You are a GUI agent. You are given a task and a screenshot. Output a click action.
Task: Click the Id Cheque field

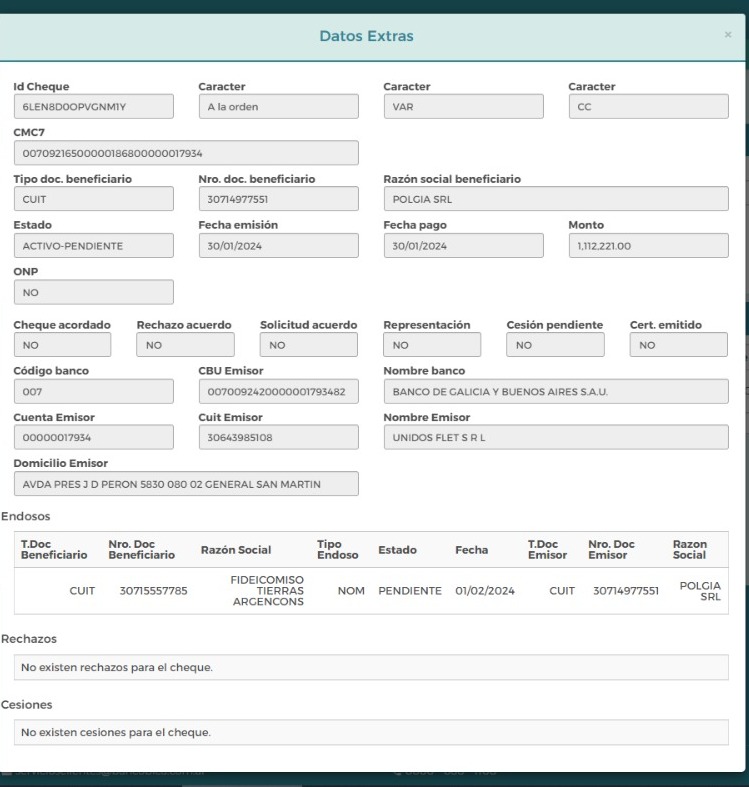(x=94, y=106)
